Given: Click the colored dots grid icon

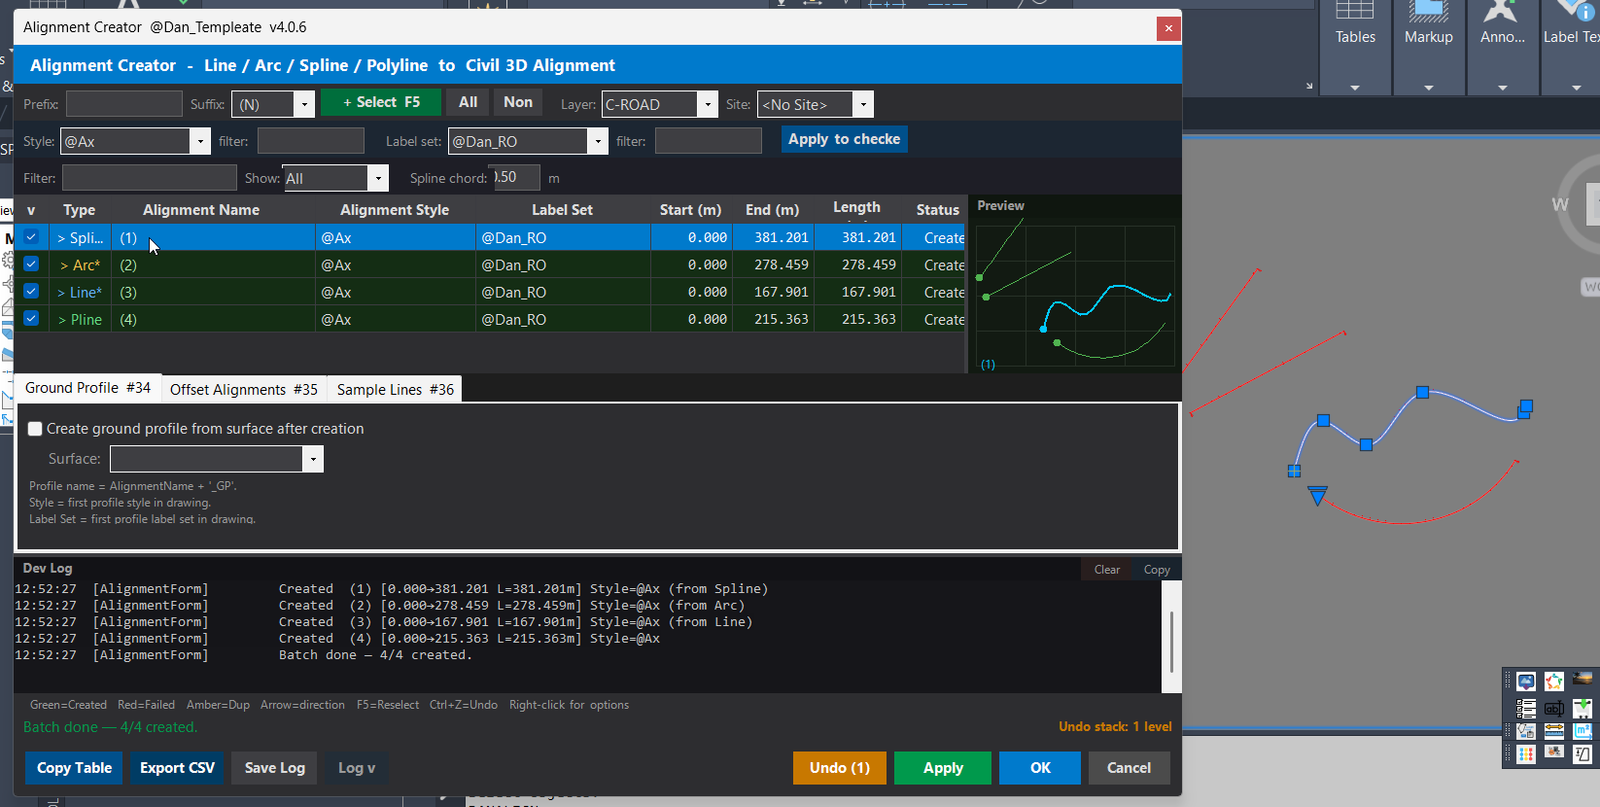Looking at the screenshot, I should [1526, 754].
